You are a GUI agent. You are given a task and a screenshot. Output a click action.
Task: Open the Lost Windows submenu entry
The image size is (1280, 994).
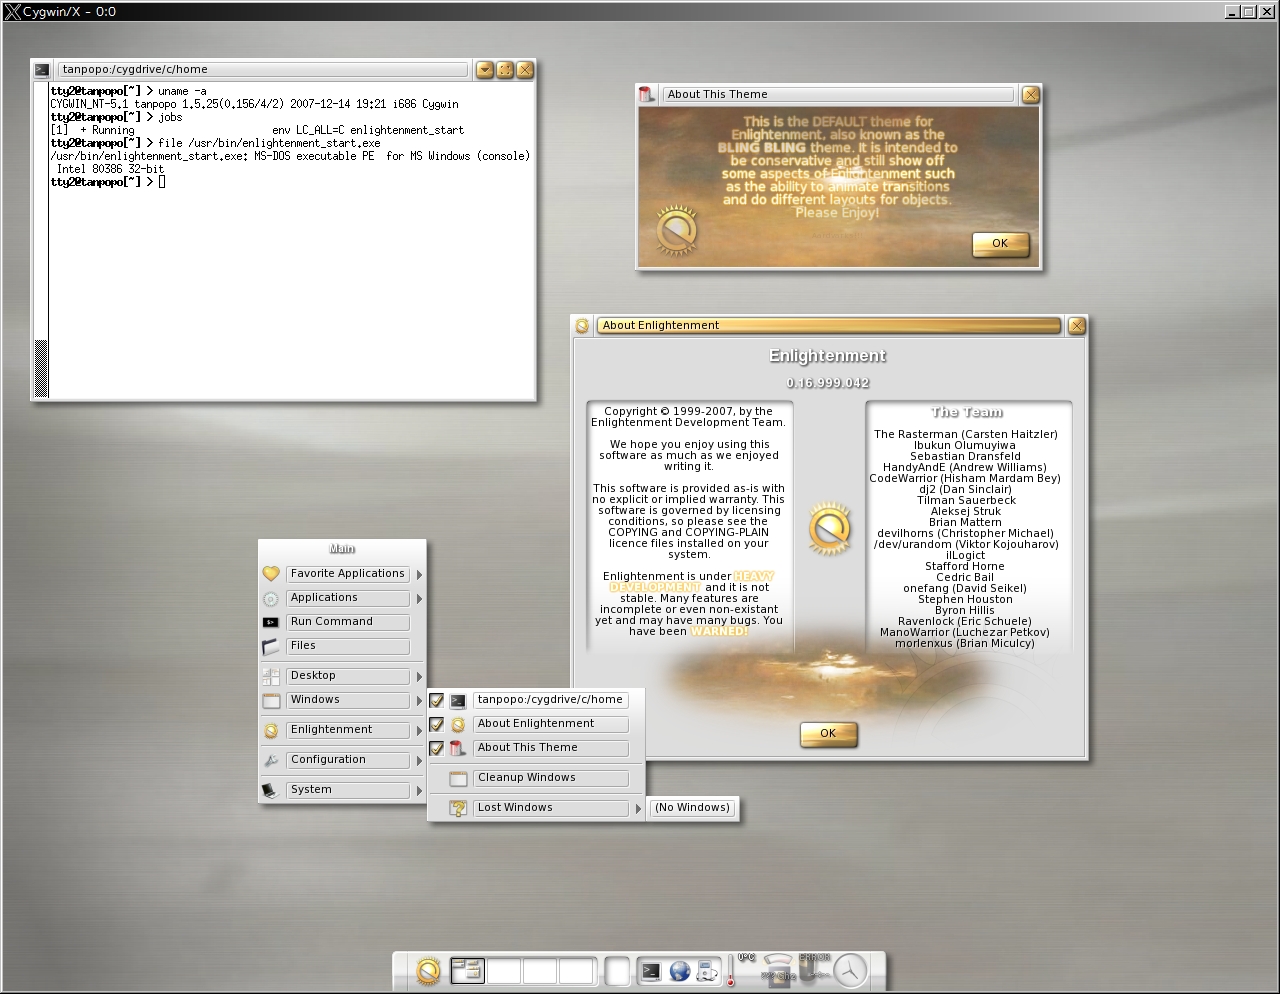pos(551,808)
